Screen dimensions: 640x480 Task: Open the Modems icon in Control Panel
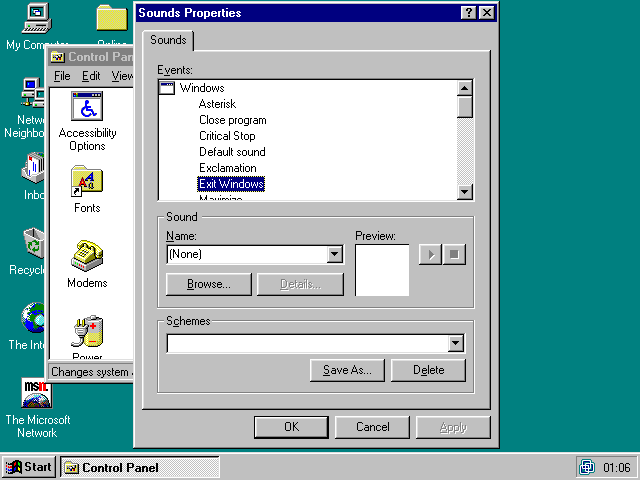(x=87, y=256)
